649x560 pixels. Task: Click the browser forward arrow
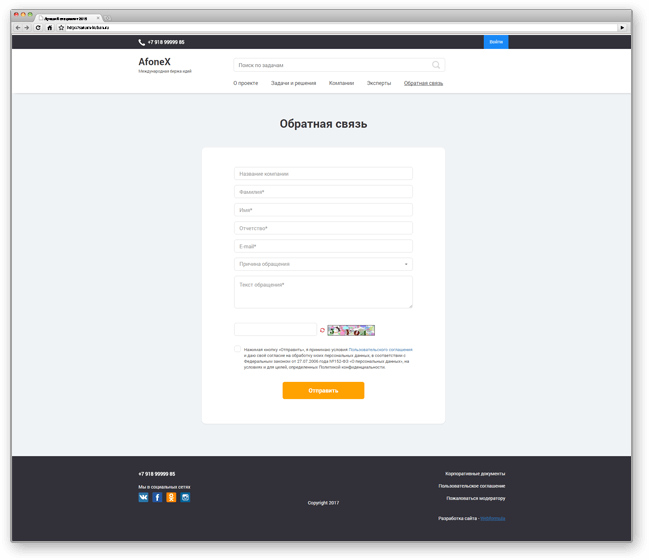point(27,28)
